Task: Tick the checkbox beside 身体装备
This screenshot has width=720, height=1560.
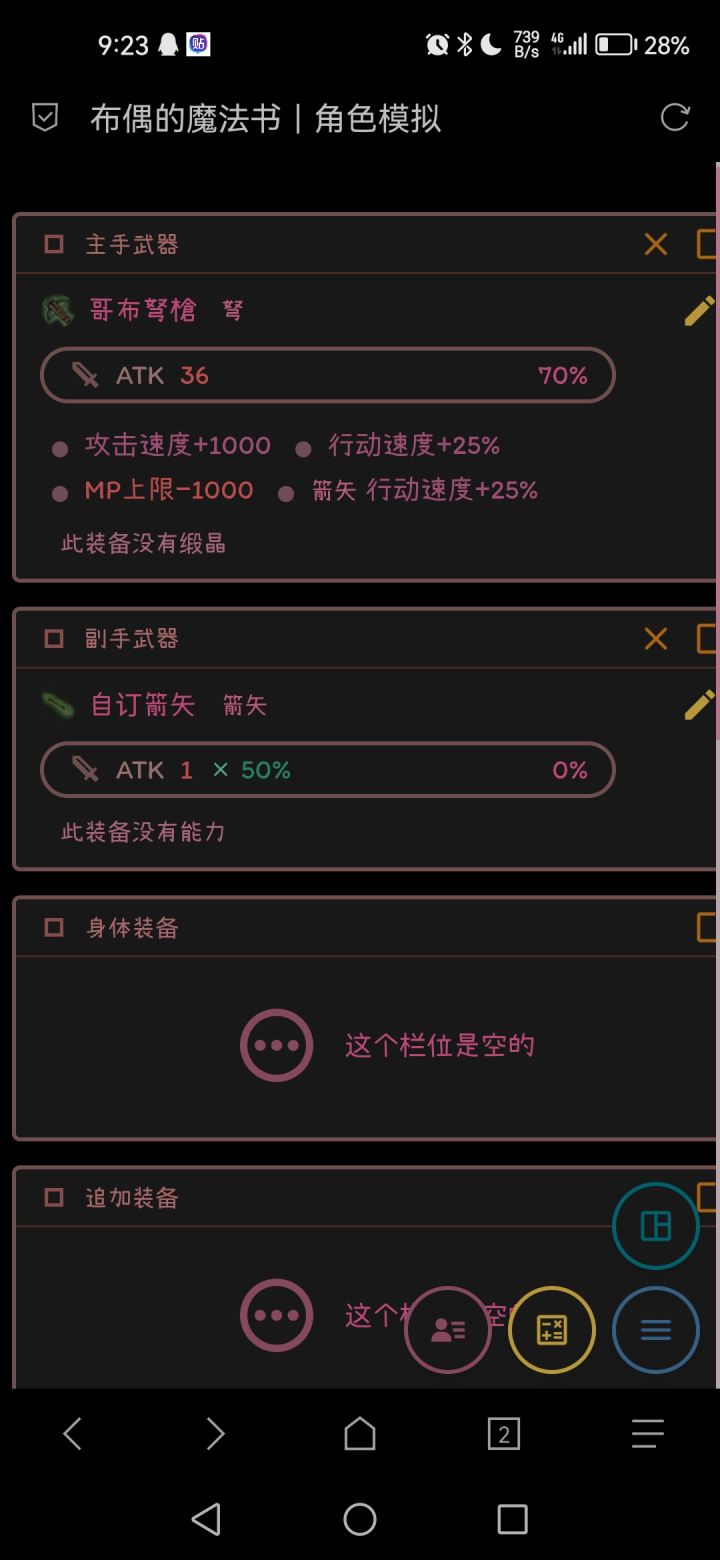Action: coord(52,927)
